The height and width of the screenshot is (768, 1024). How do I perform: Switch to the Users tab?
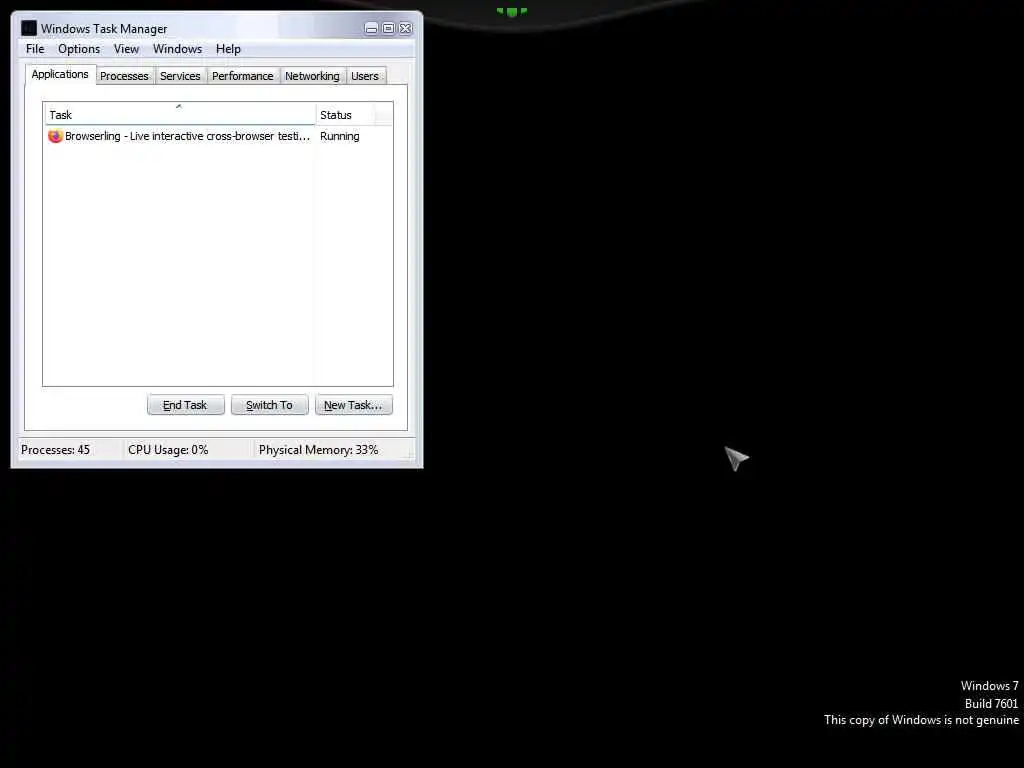364,76
